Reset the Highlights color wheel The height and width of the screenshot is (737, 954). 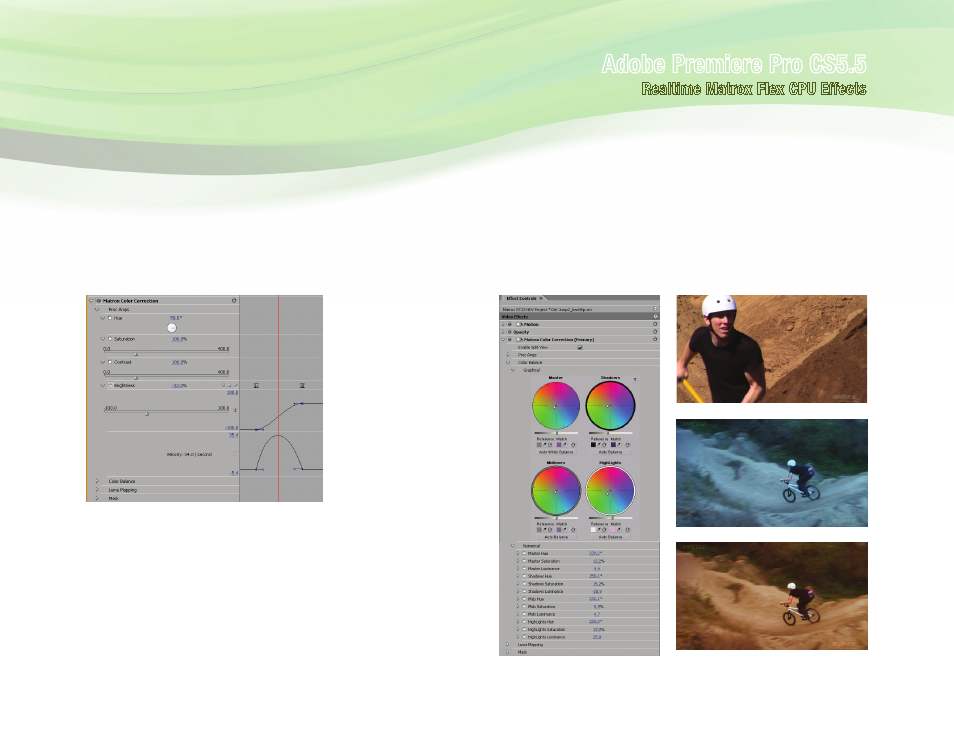tap(627, 529)
